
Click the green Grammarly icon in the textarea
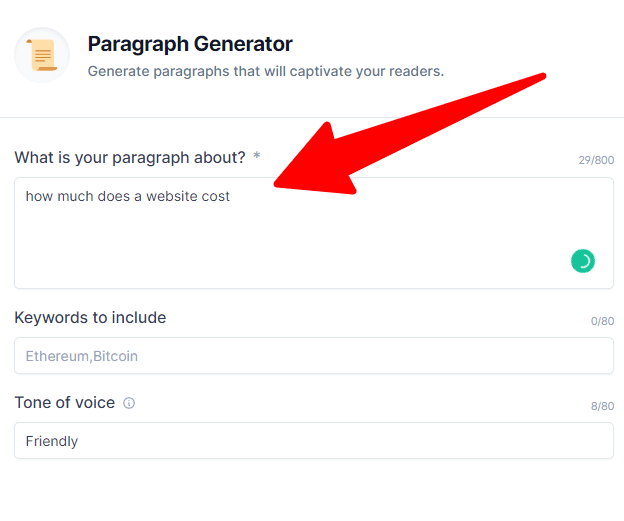[582, 261]
